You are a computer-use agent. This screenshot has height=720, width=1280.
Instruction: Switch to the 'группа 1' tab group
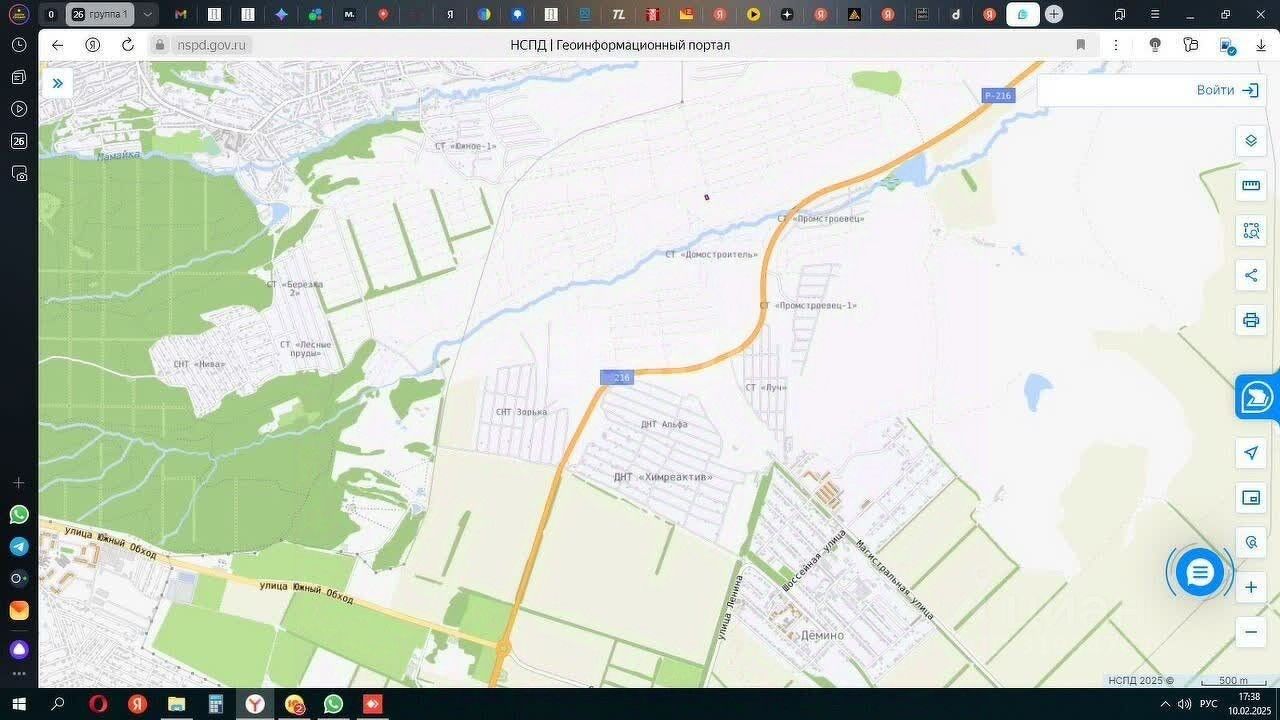pos(100,14)
